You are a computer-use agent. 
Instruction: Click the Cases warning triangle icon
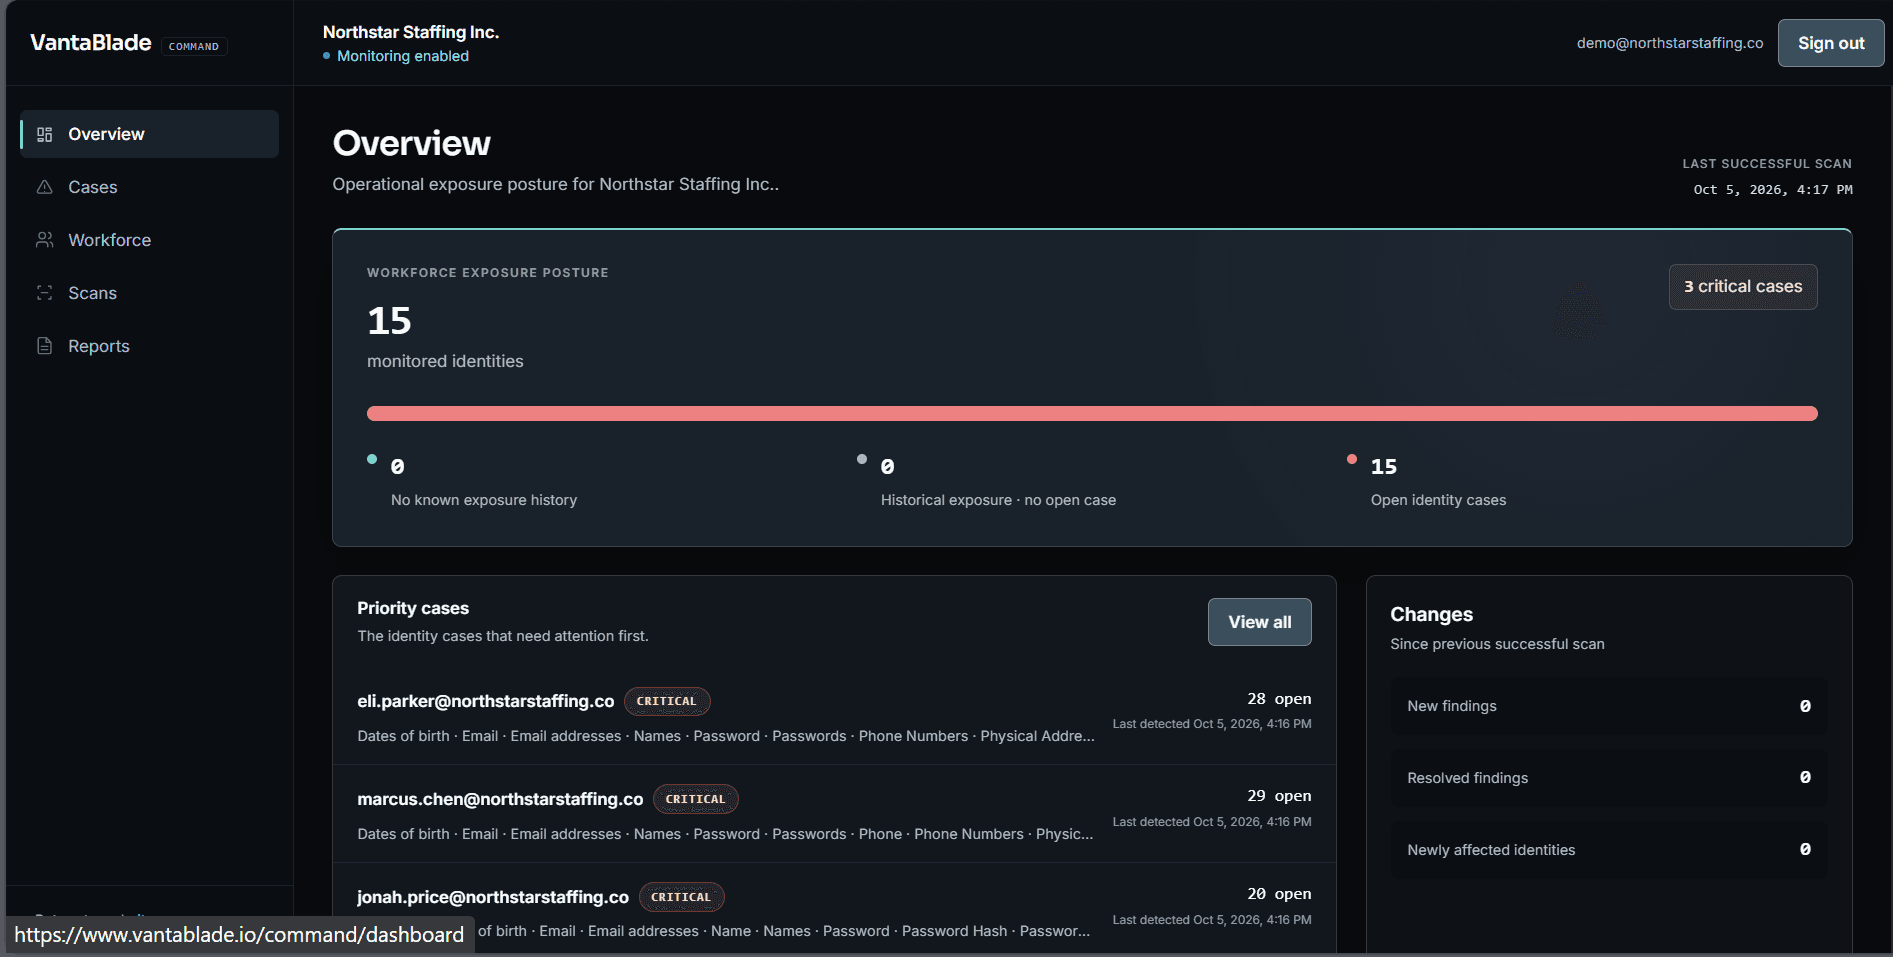(x=44, y=187)
